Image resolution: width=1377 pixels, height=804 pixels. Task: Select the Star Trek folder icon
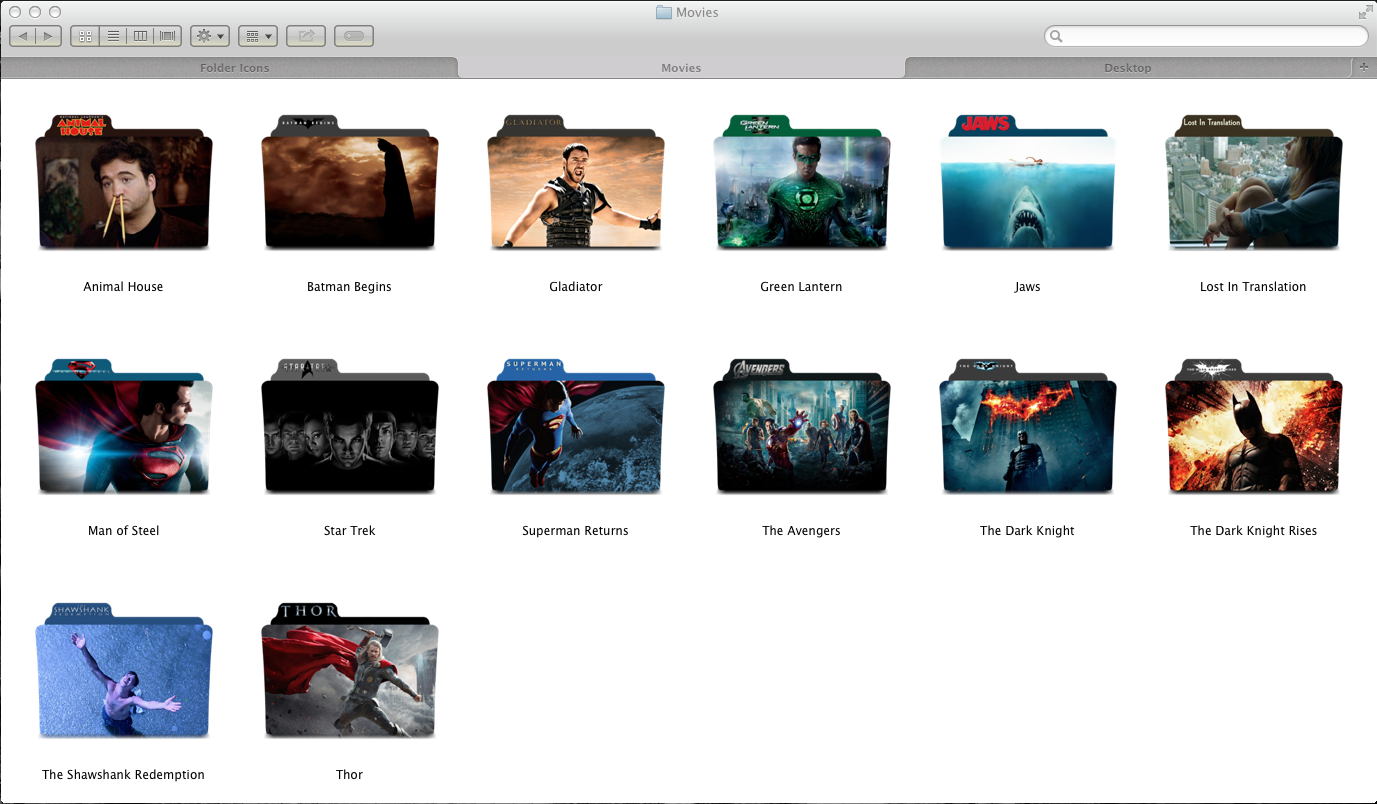click(350, 426)
